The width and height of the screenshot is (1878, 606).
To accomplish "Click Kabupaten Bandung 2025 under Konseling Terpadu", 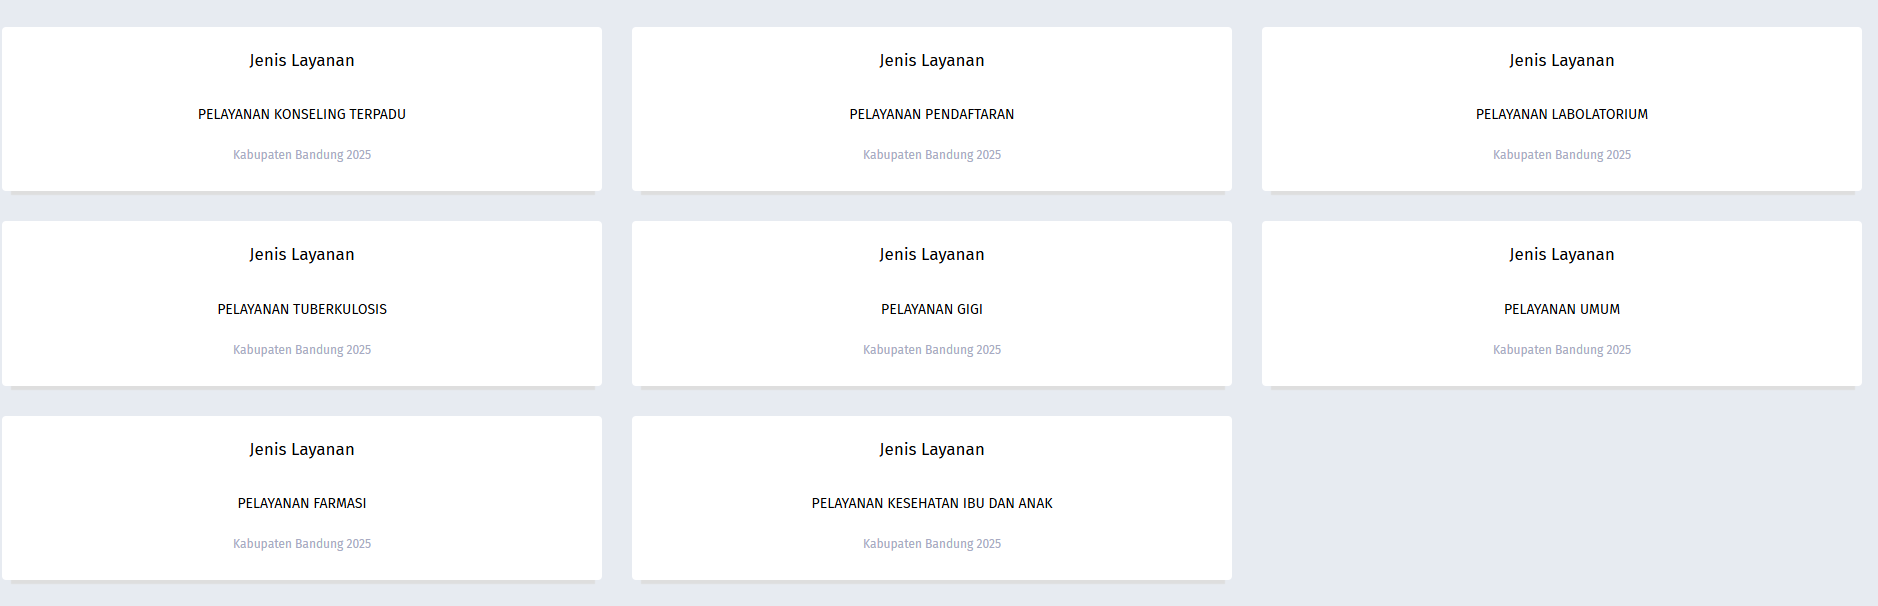I will click(x=301, y=155).
